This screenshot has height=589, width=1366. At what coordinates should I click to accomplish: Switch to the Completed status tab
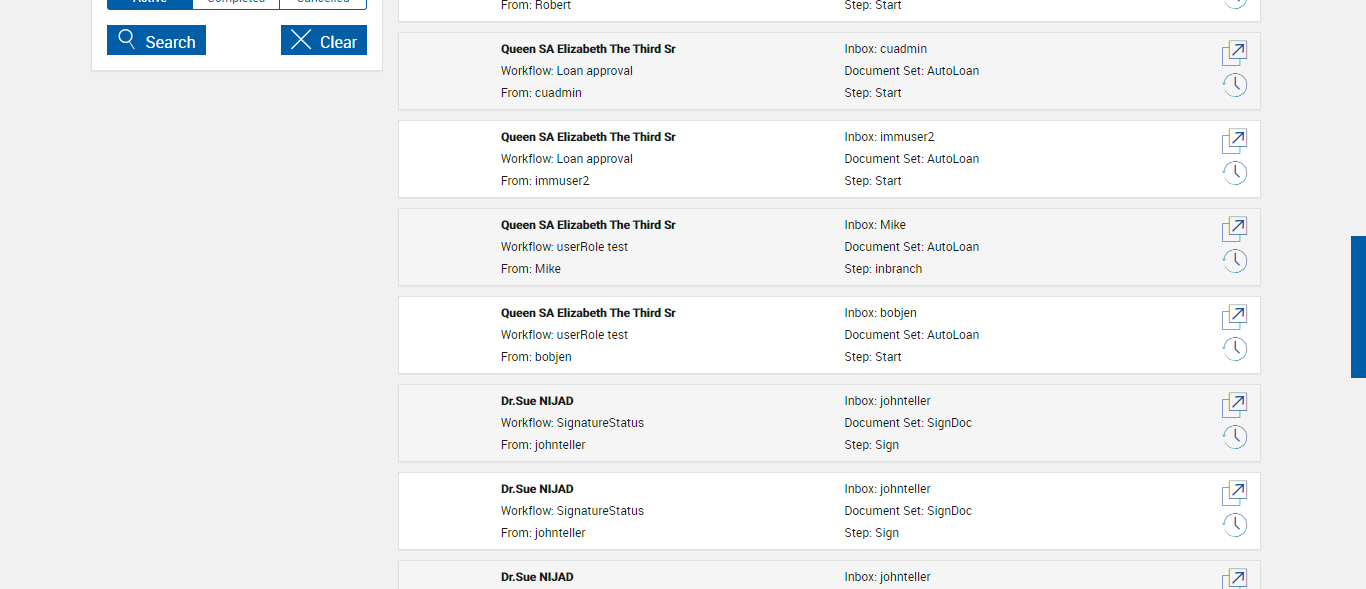(236, 3)
